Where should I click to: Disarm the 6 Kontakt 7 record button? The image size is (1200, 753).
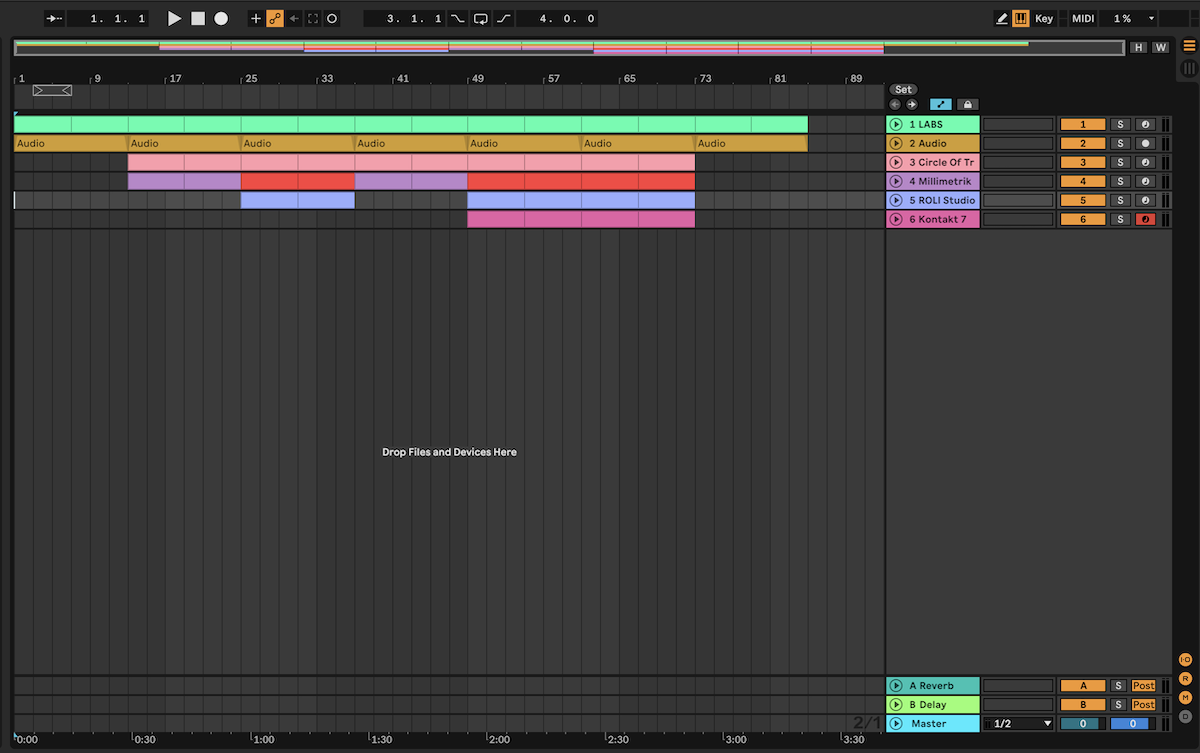pos(1145,219)
